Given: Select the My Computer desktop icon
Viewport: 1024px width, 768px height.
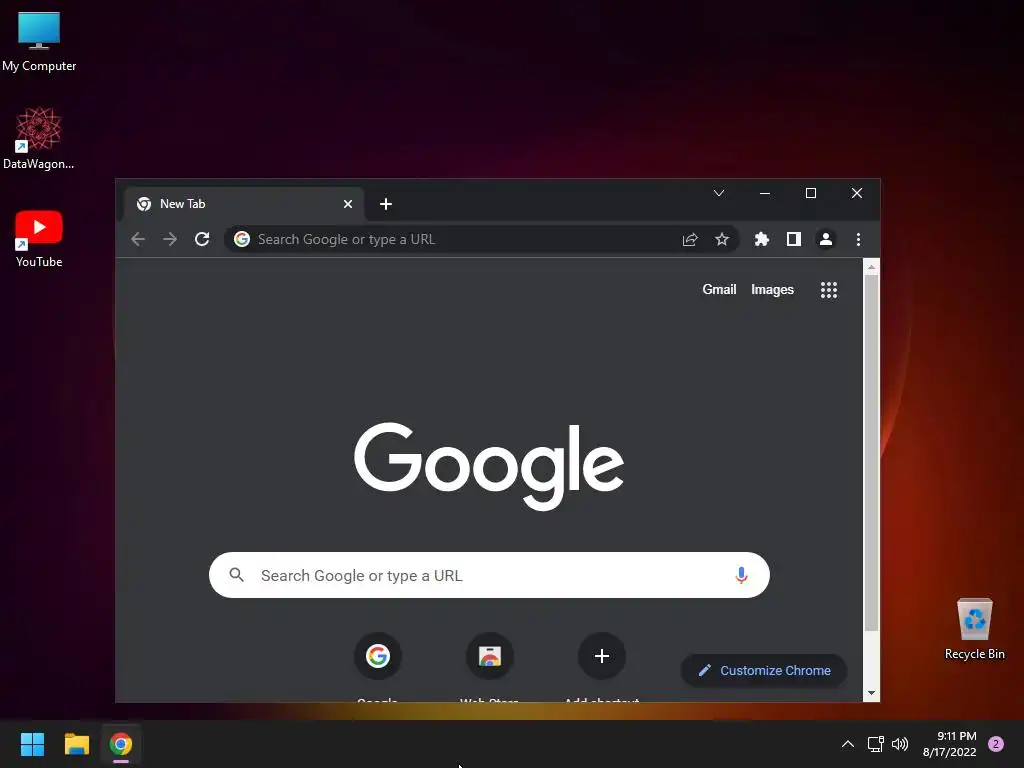Looking at the screenshot, I should point(39,40).
